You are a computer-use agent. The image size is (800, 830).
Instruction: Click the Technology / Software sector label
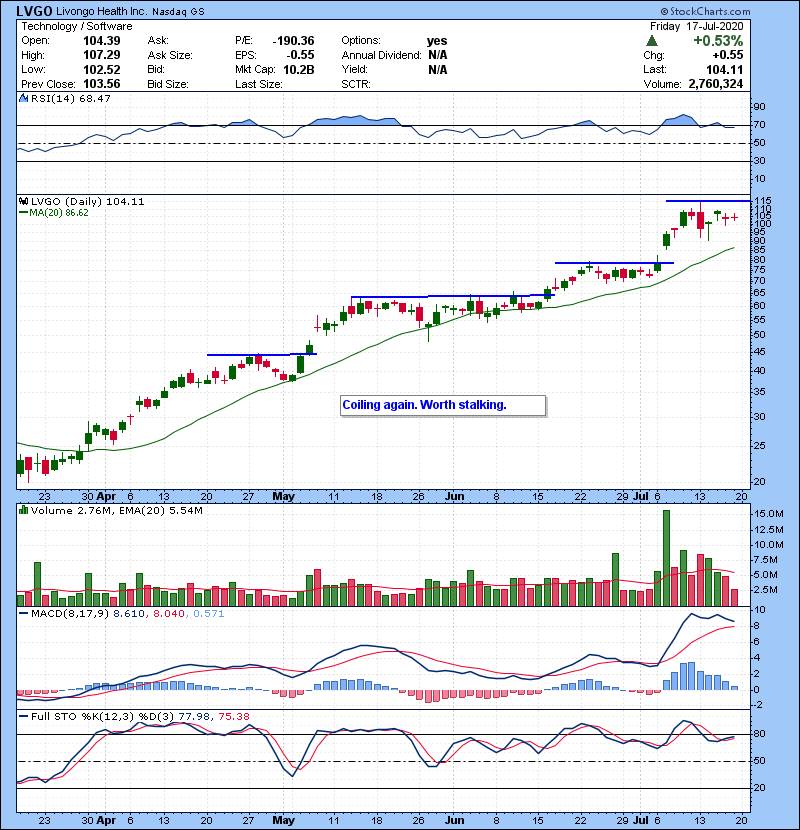point(77,26)
